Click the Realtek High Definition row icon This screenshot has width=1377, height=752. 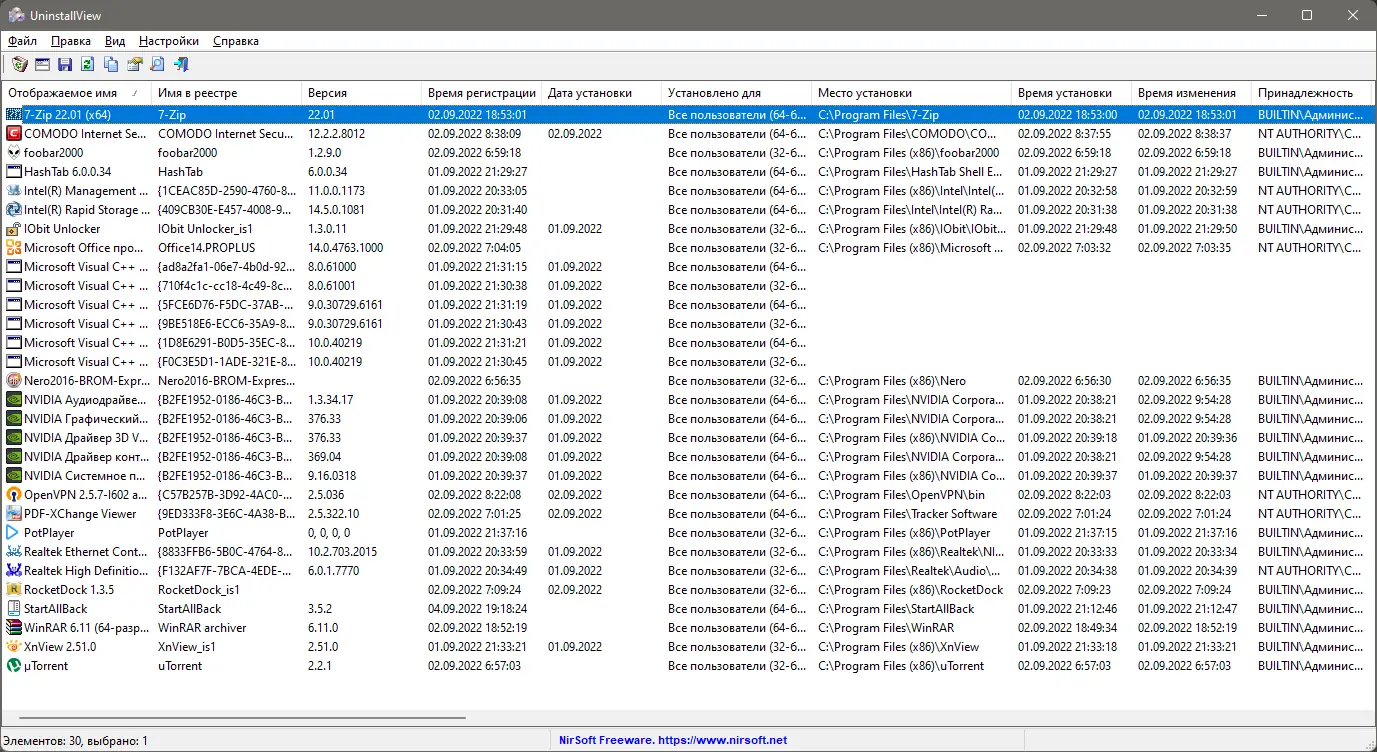point(14,571)
